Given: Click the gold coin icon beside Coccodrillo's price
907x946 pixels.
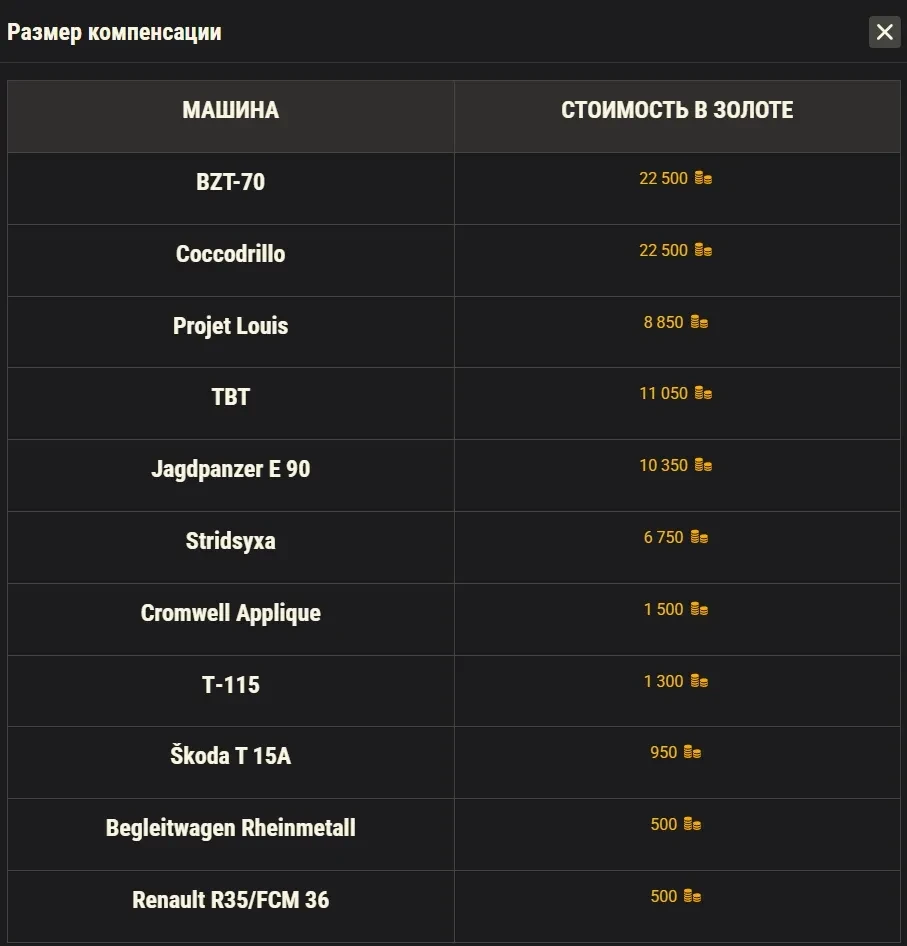Looking at the screenshot, I should pos(703,250).
